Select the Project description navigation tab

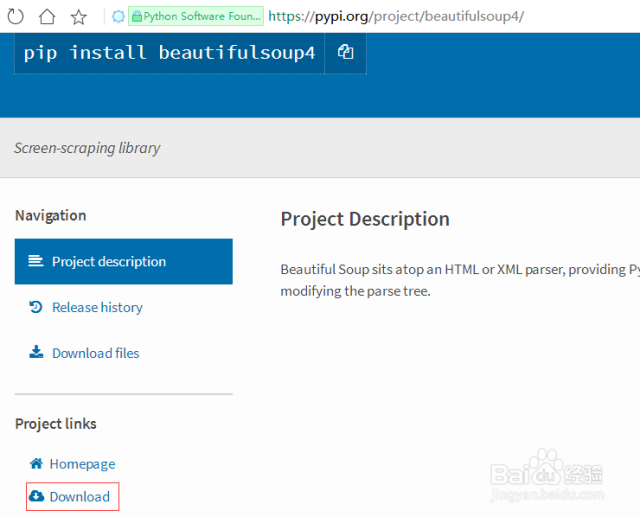point(109,261)
